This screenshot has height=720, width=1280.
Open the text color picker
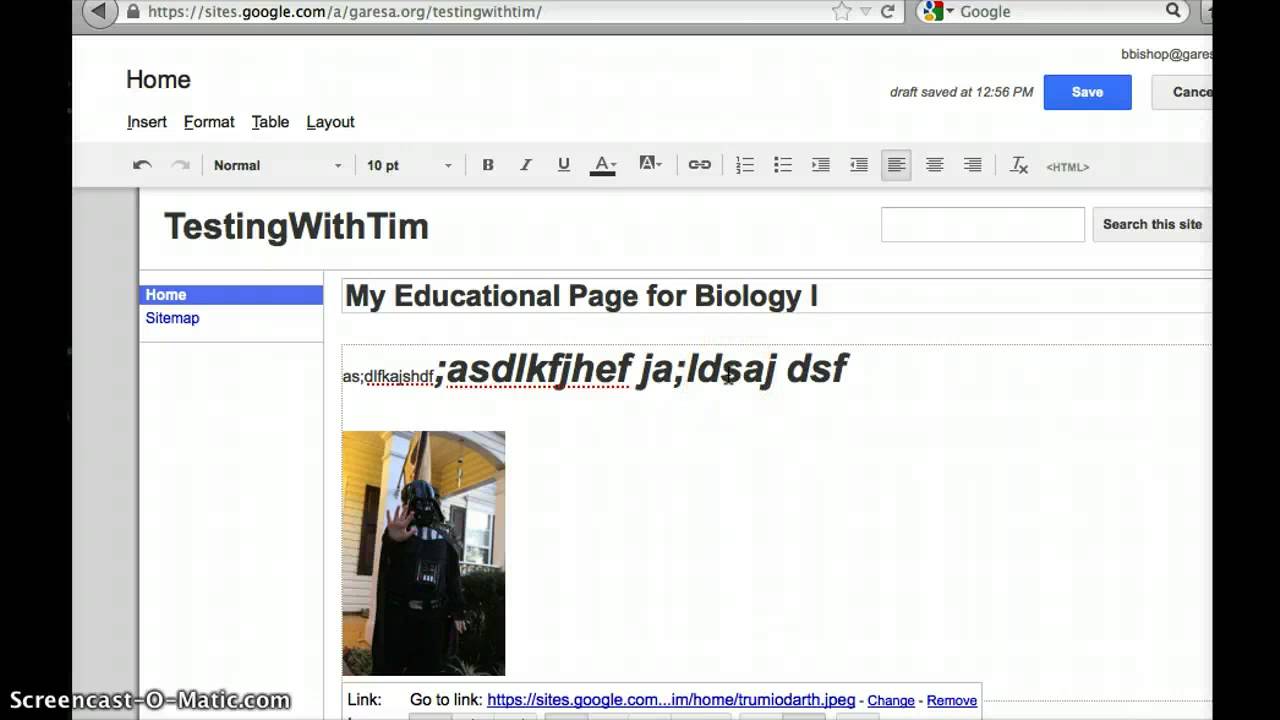click(603, 165)
